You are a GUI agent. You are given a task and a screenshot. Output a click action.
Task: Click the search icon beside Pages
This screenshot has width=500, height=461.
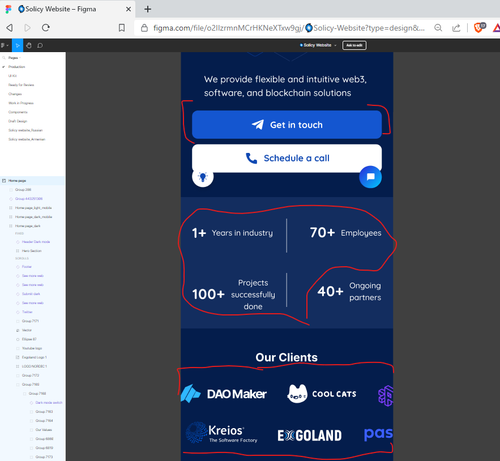click(x=4, y=58)
